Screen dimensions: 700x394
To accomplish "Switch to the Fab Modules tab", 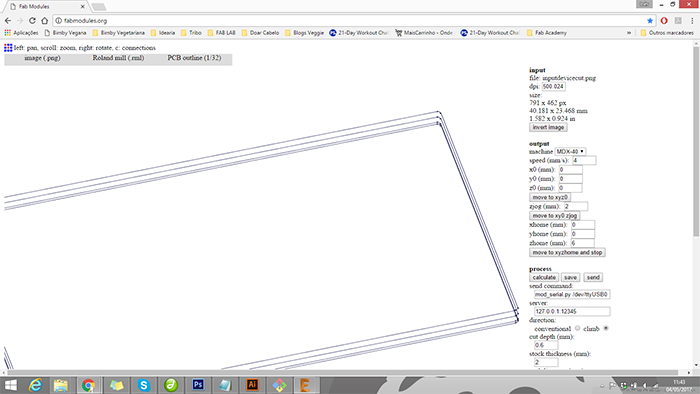I will click(x=47, y=7).
